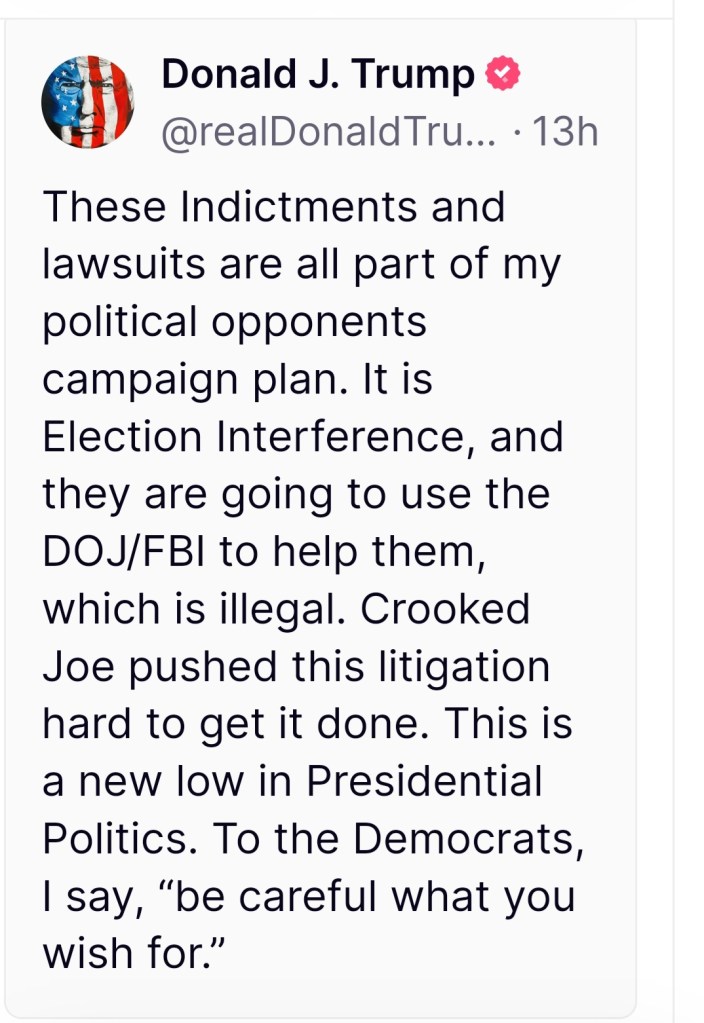
Task: Open the 13h post timestamp
Action: pyautogui.click(x=565, y=131)
